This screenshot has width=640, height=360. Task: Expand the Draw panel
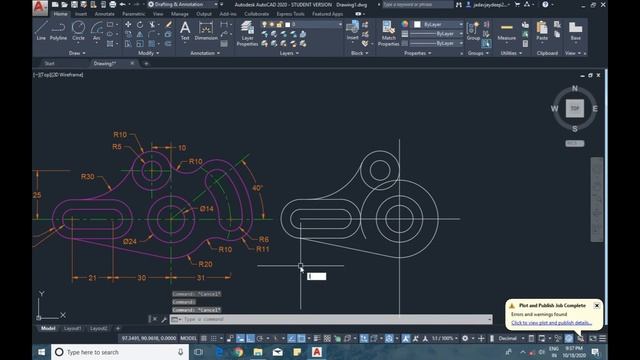(x=77, y=53)
